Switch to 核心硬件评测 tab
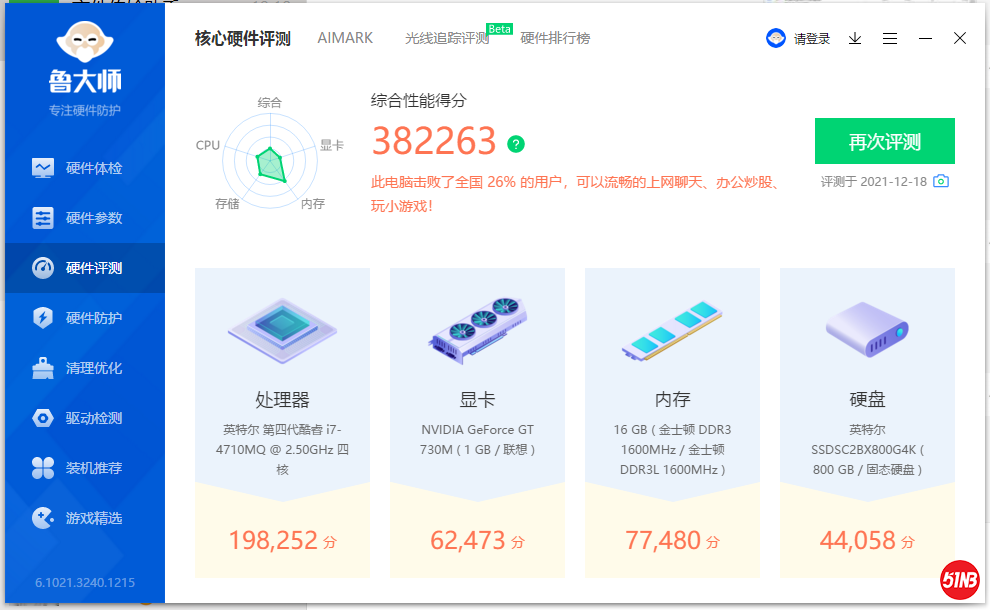Screen dimensions: 990x610 (242, 39)
